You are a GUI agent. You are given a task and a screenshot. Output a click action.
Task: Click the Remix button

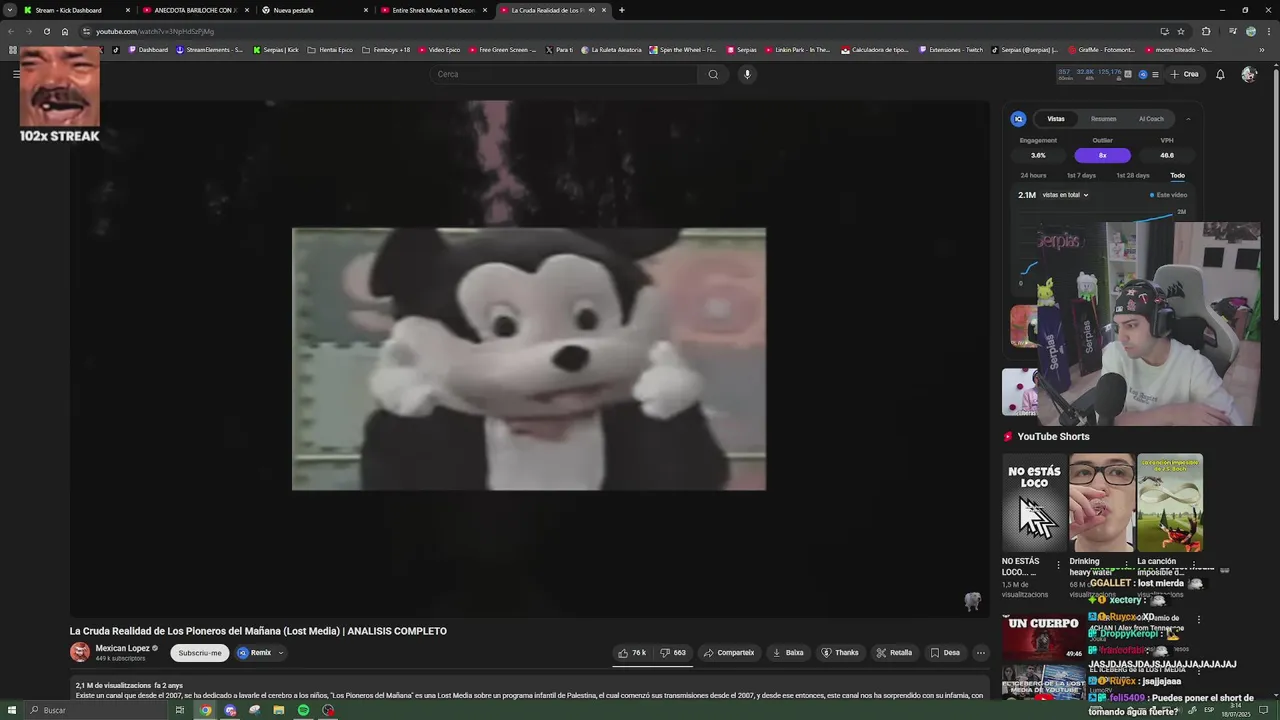(x=255, y=653)
